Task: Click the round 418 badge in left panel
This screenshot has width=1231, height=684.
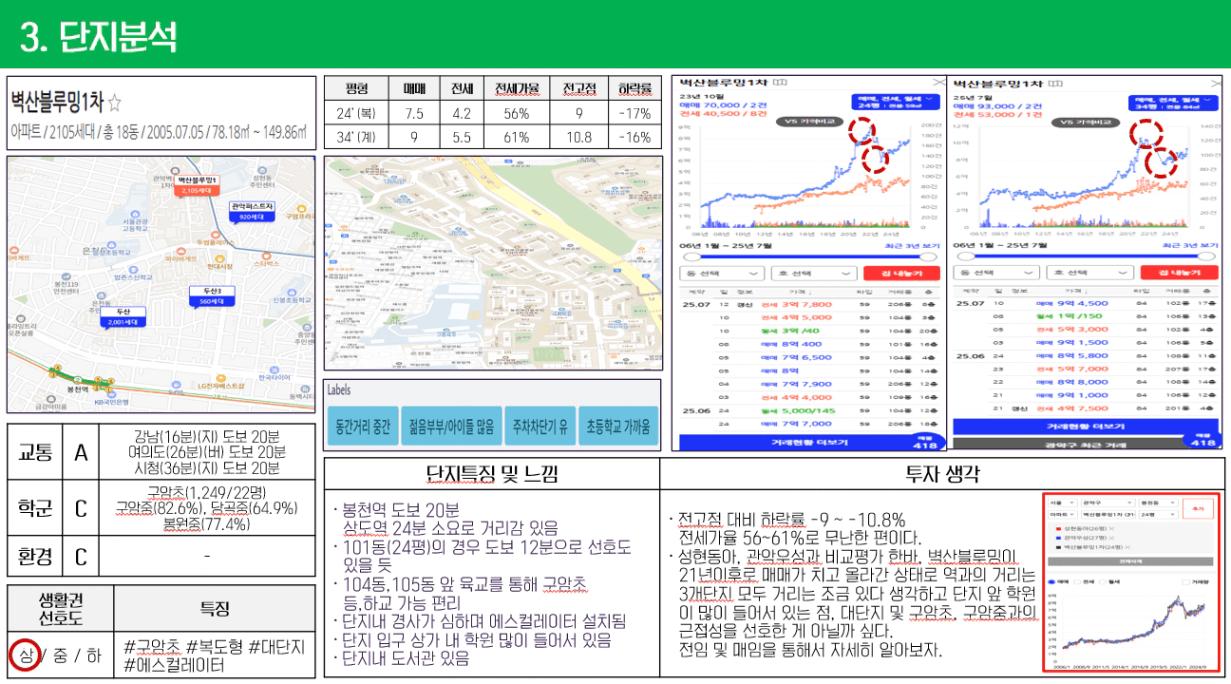Action: 924,441
